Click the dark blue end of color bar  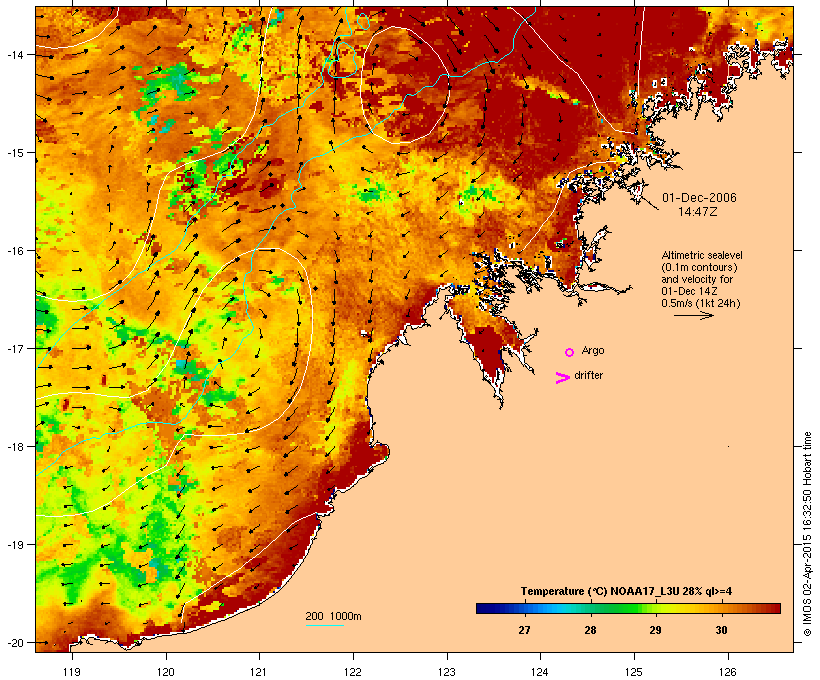[482, 608]
